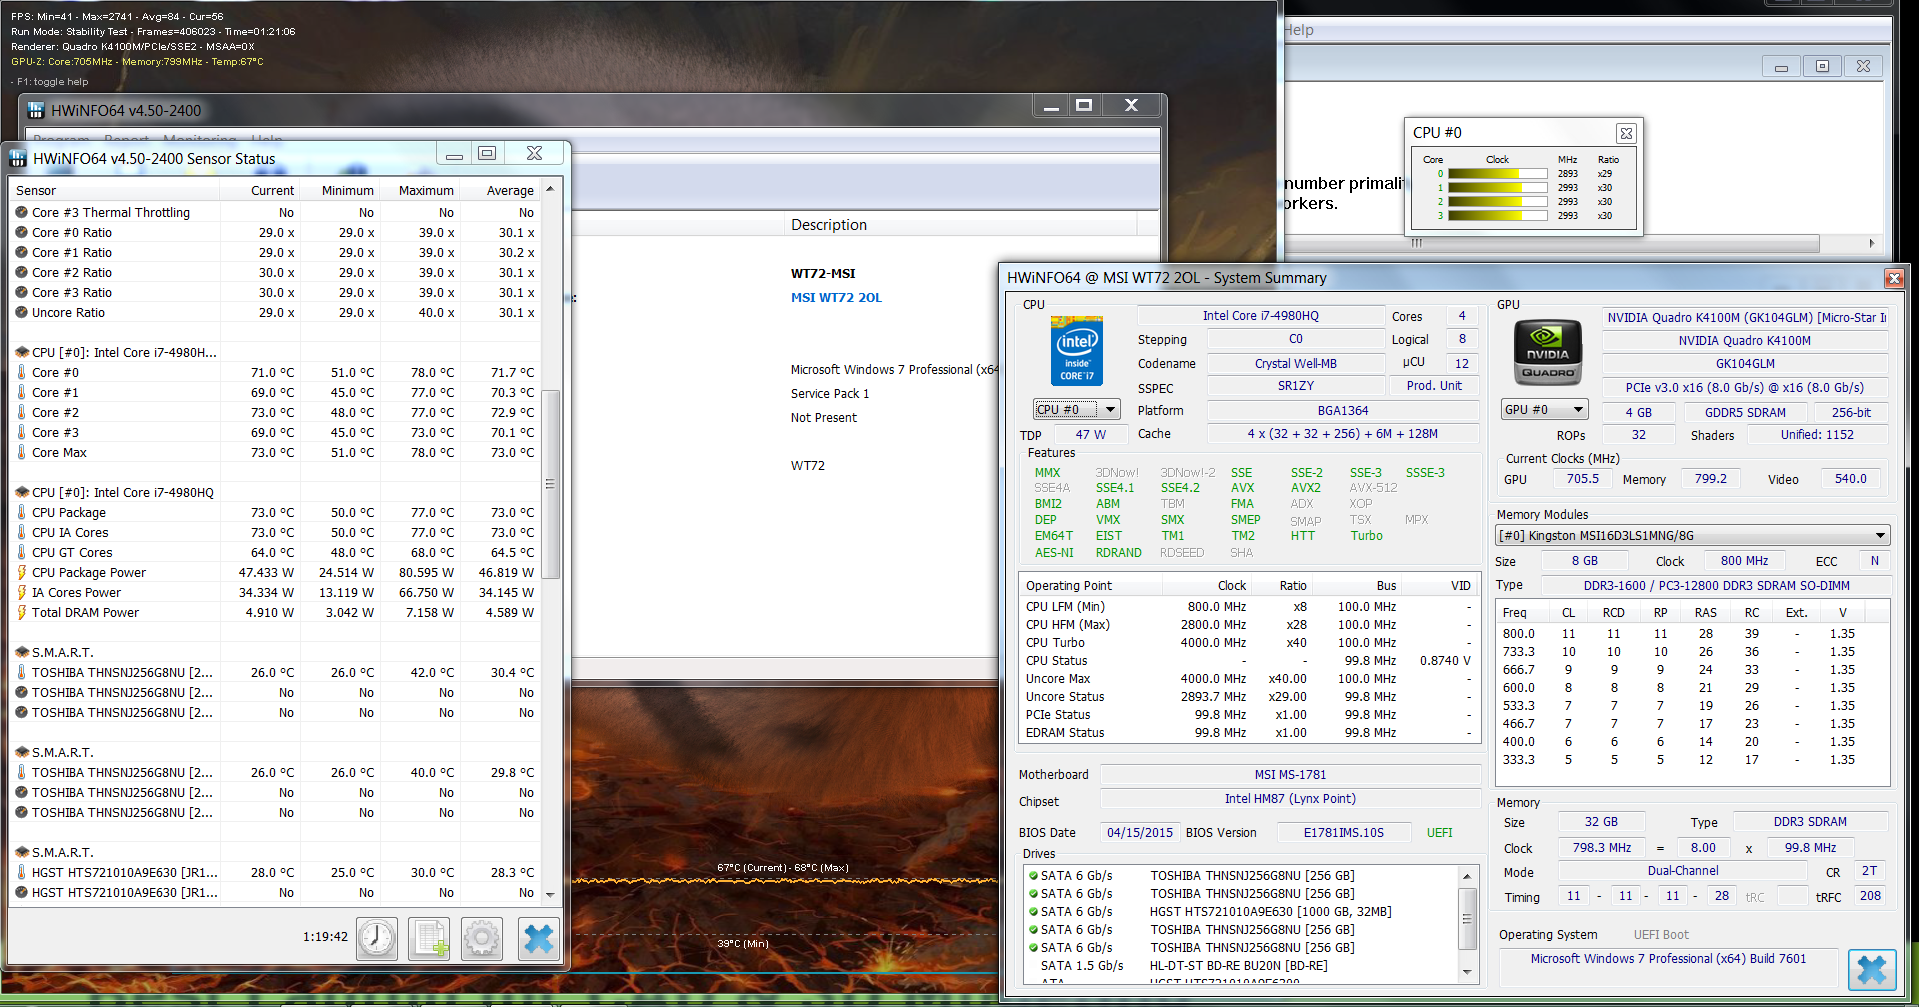The height and width of the screenshot is (1007, 1919).
Task: Click the MSI MS-1781 motherboard field
Action: (x=1290, y=774)
